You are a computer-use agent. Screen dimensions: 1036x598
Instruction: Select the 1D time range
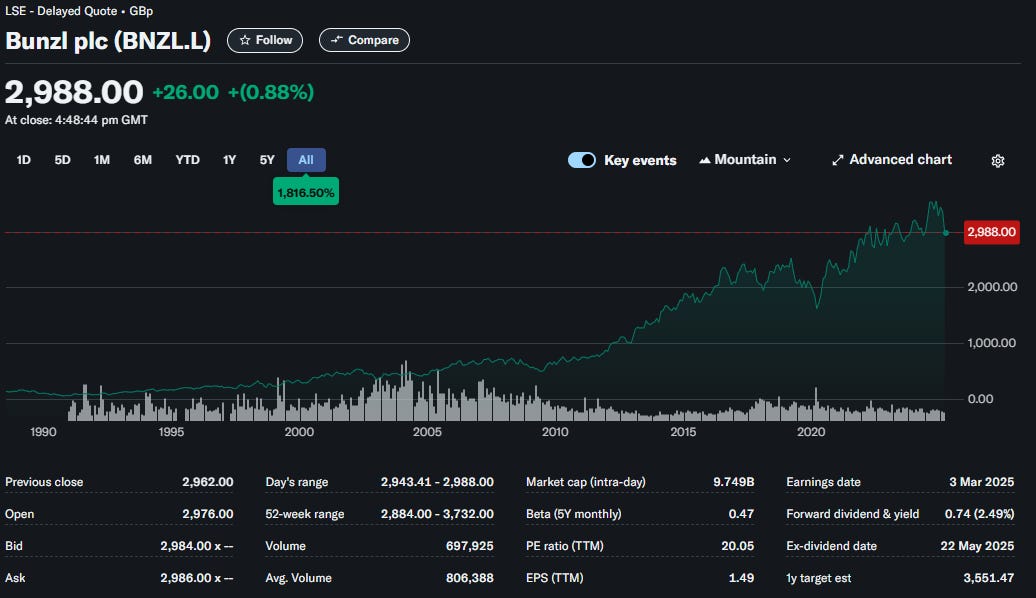coord(23,160)
